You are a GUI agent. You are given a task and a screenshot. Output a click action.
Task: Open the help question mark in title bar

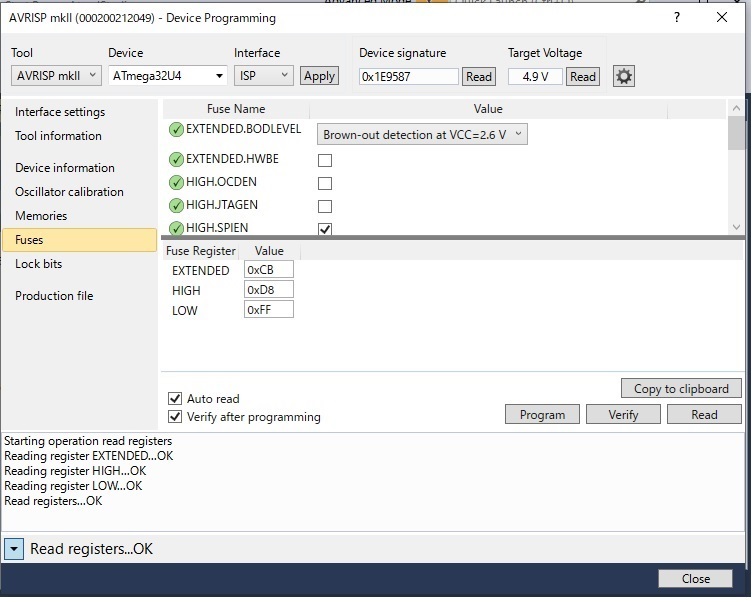(x=677, y=18)
